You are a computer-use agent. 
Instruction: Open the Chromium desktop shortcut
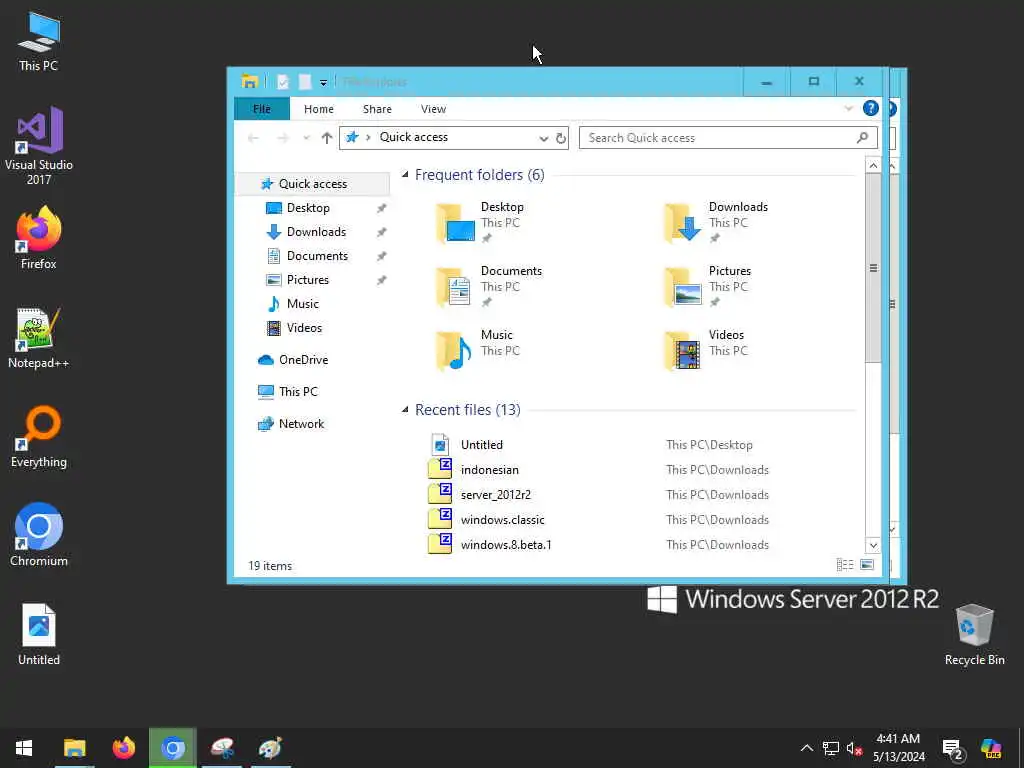pos(39,535)
